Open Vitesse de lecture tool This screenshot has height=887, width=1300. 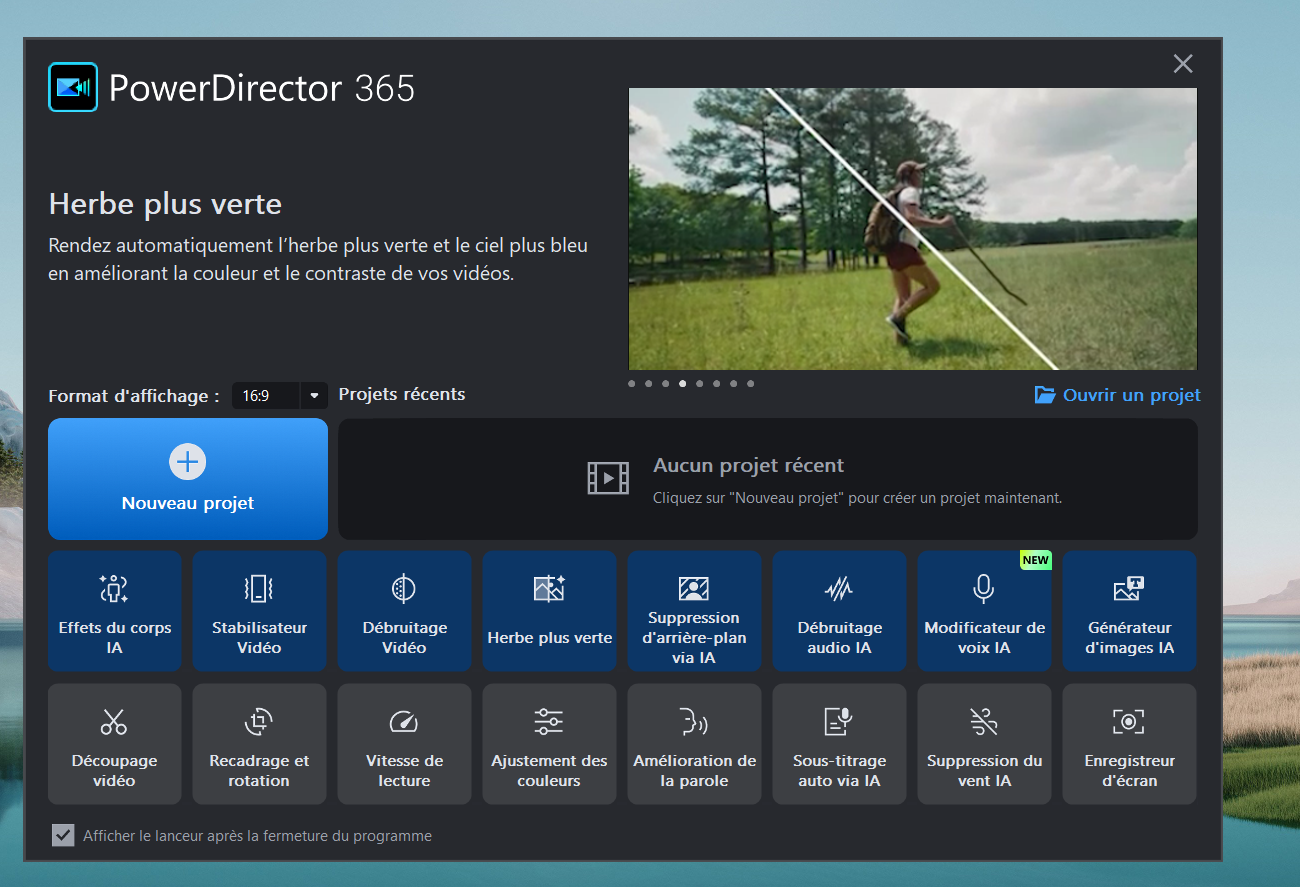[x=404, y=744]
